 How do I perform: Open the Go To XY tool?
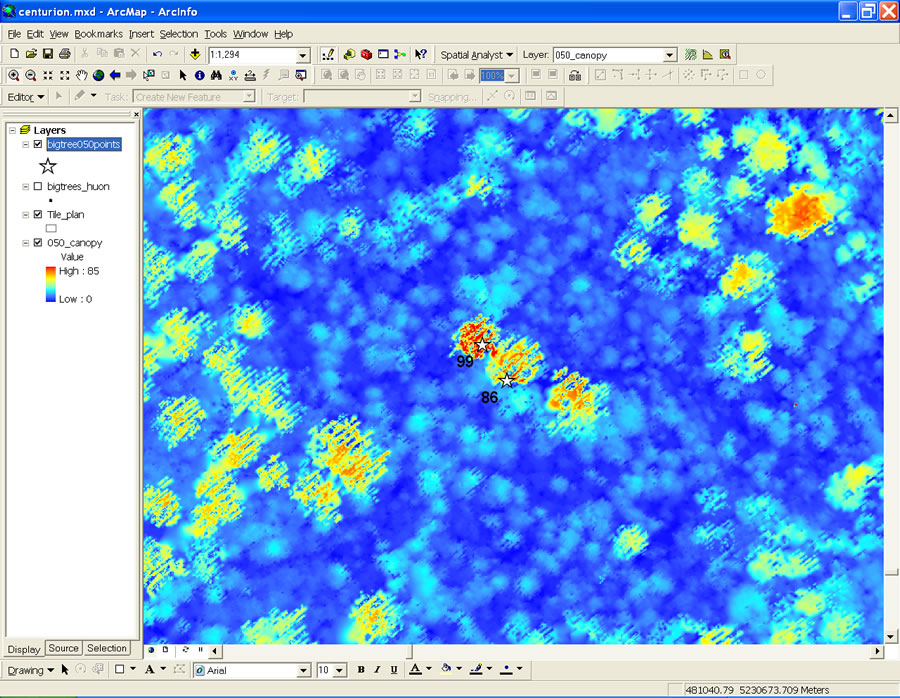click(x=233, y=75)
